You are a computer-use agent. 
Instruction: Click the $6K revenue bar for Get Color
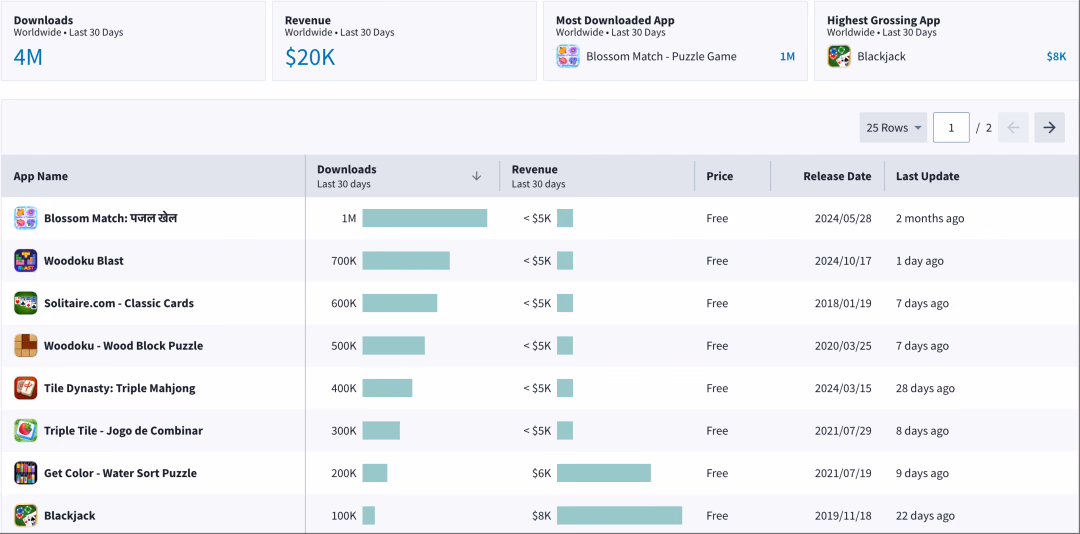pyautogui.click(x=604, y=473)
